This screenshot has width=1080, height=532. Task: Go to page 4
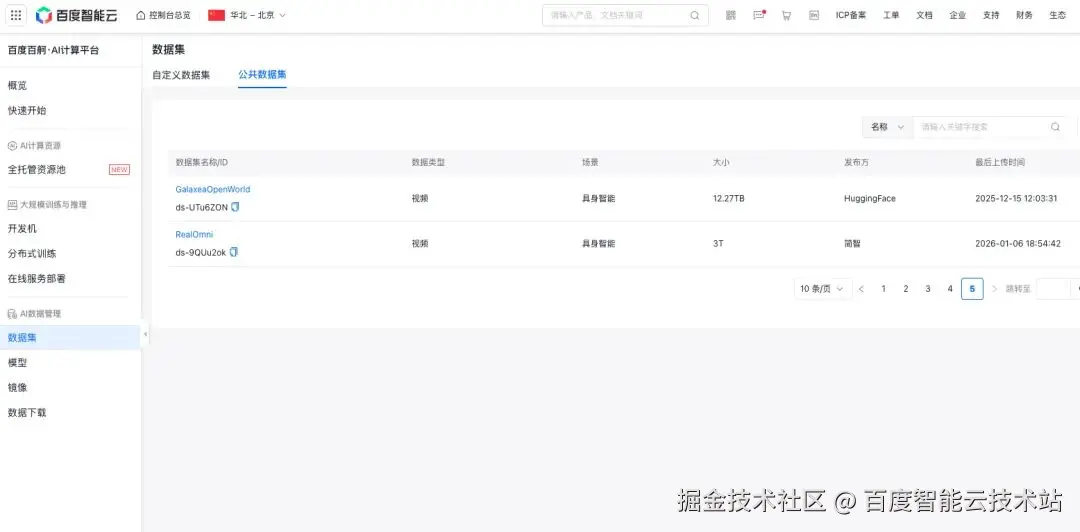coord(950,289)
